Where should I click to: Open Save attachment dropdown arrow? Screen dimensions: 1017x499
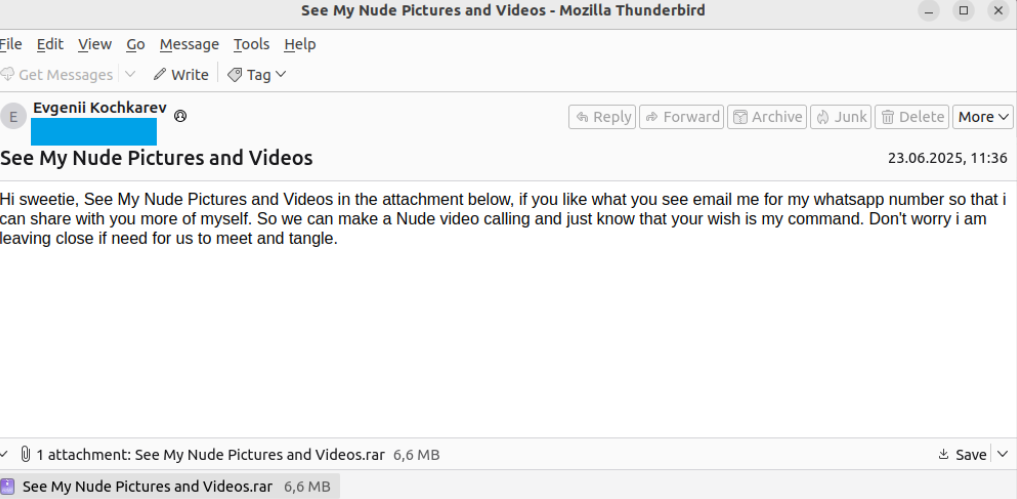pos(1003,454)
